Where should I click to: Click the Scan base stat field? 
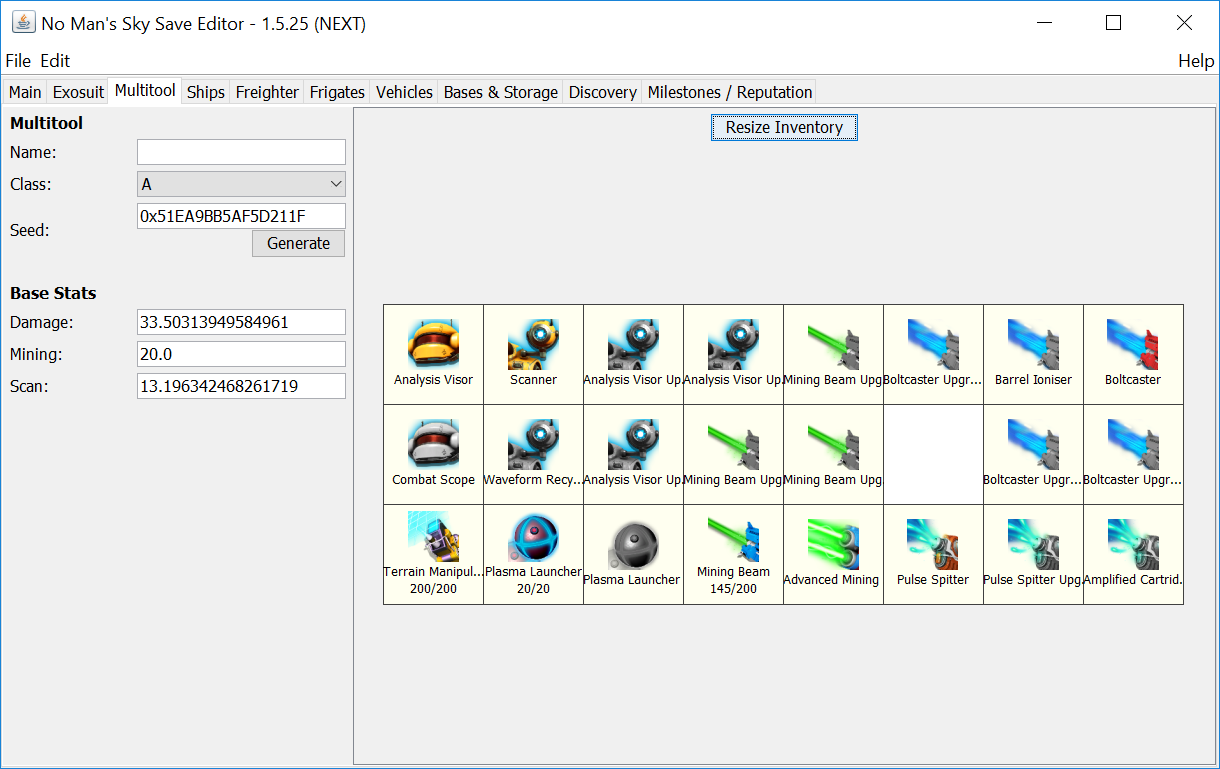(x=241, y=386)
